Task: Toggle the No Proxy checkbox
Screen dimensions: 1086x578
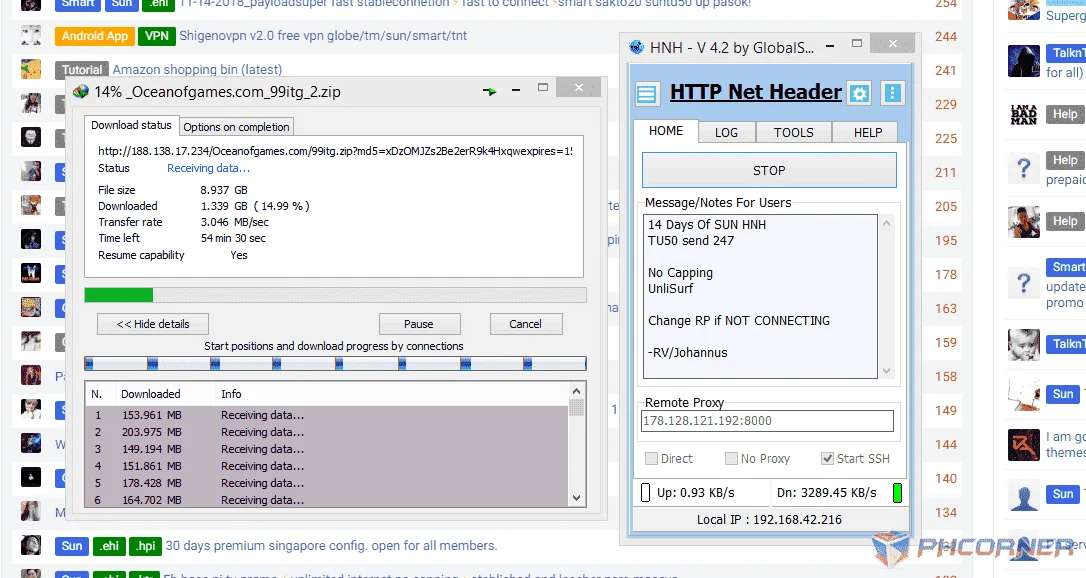Action: (x=731, y=458)
